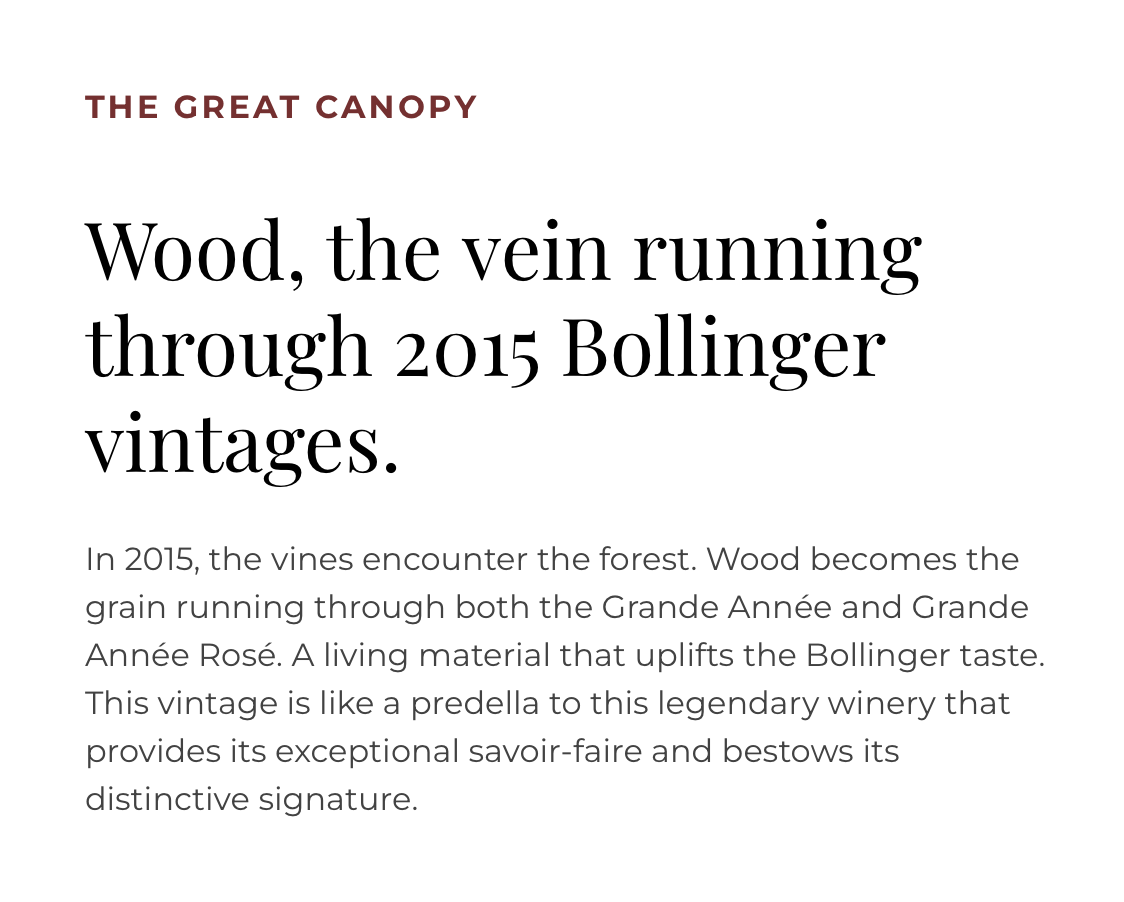Select the word "vein" in the headline

point(535,252)
